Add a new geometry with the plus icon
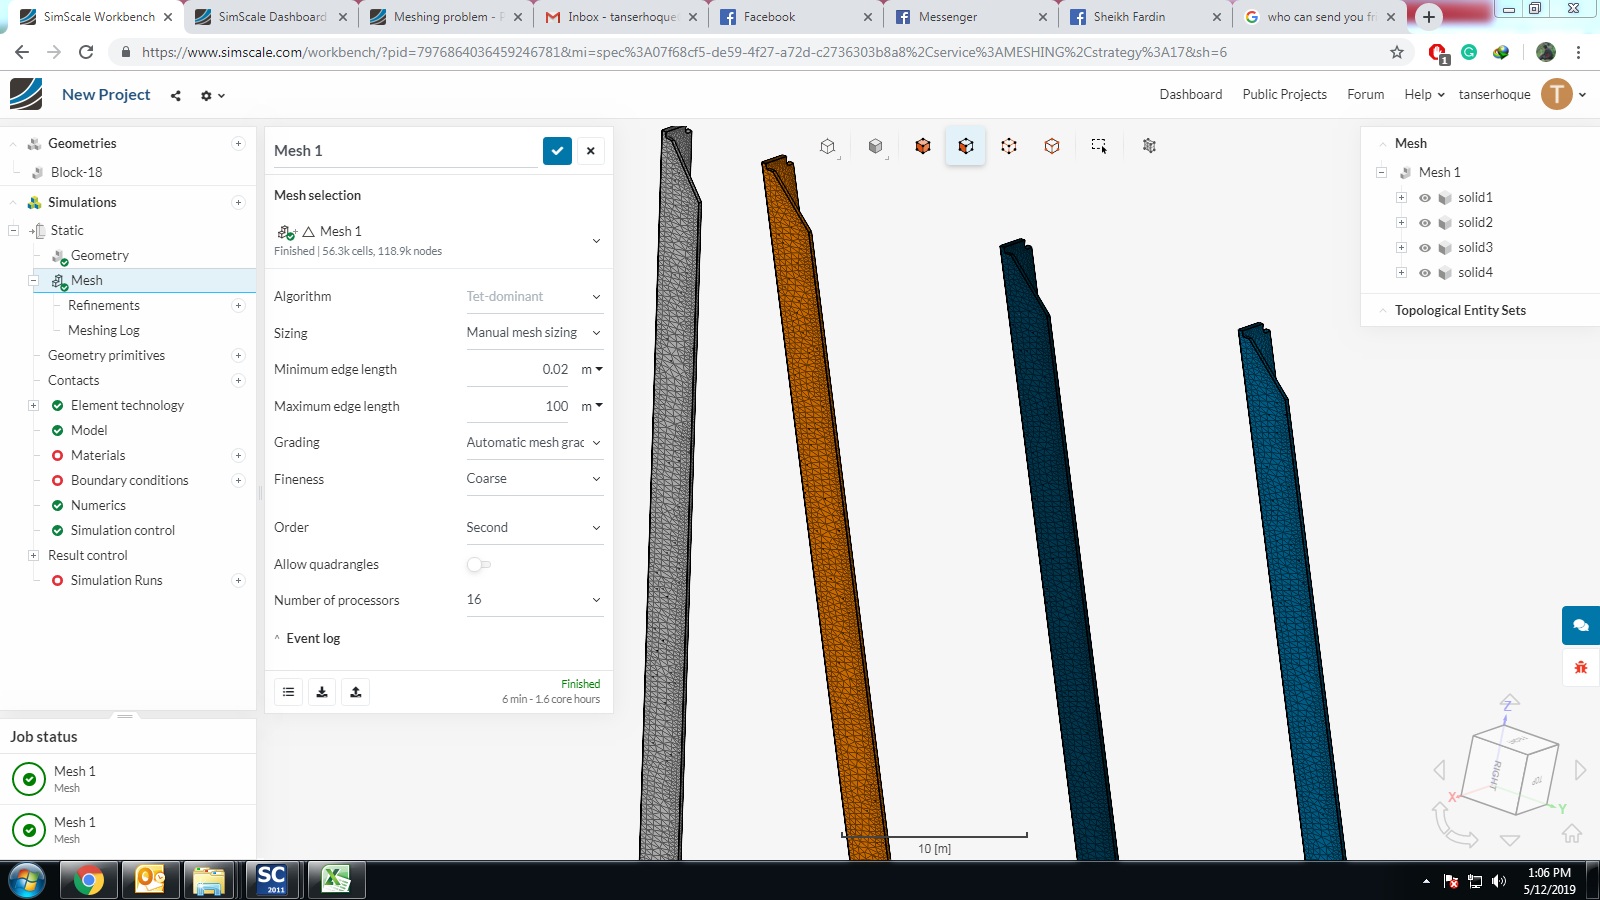 (238, 144)
